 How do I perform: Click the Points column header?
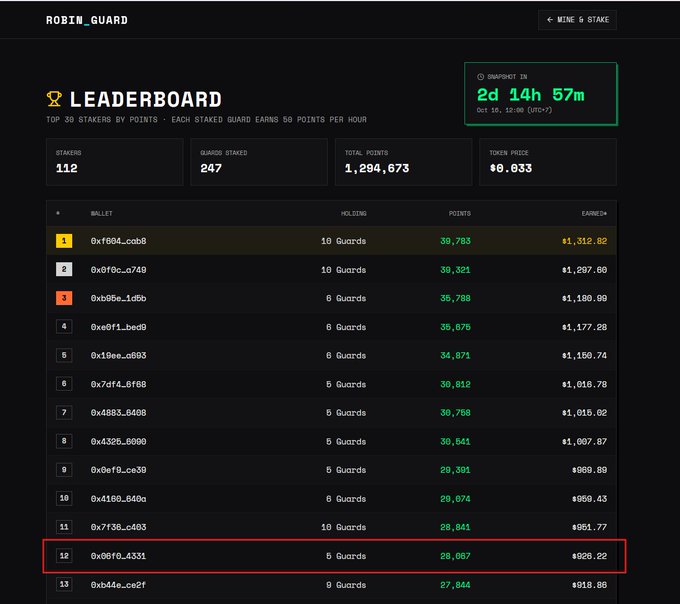[460, 213]
